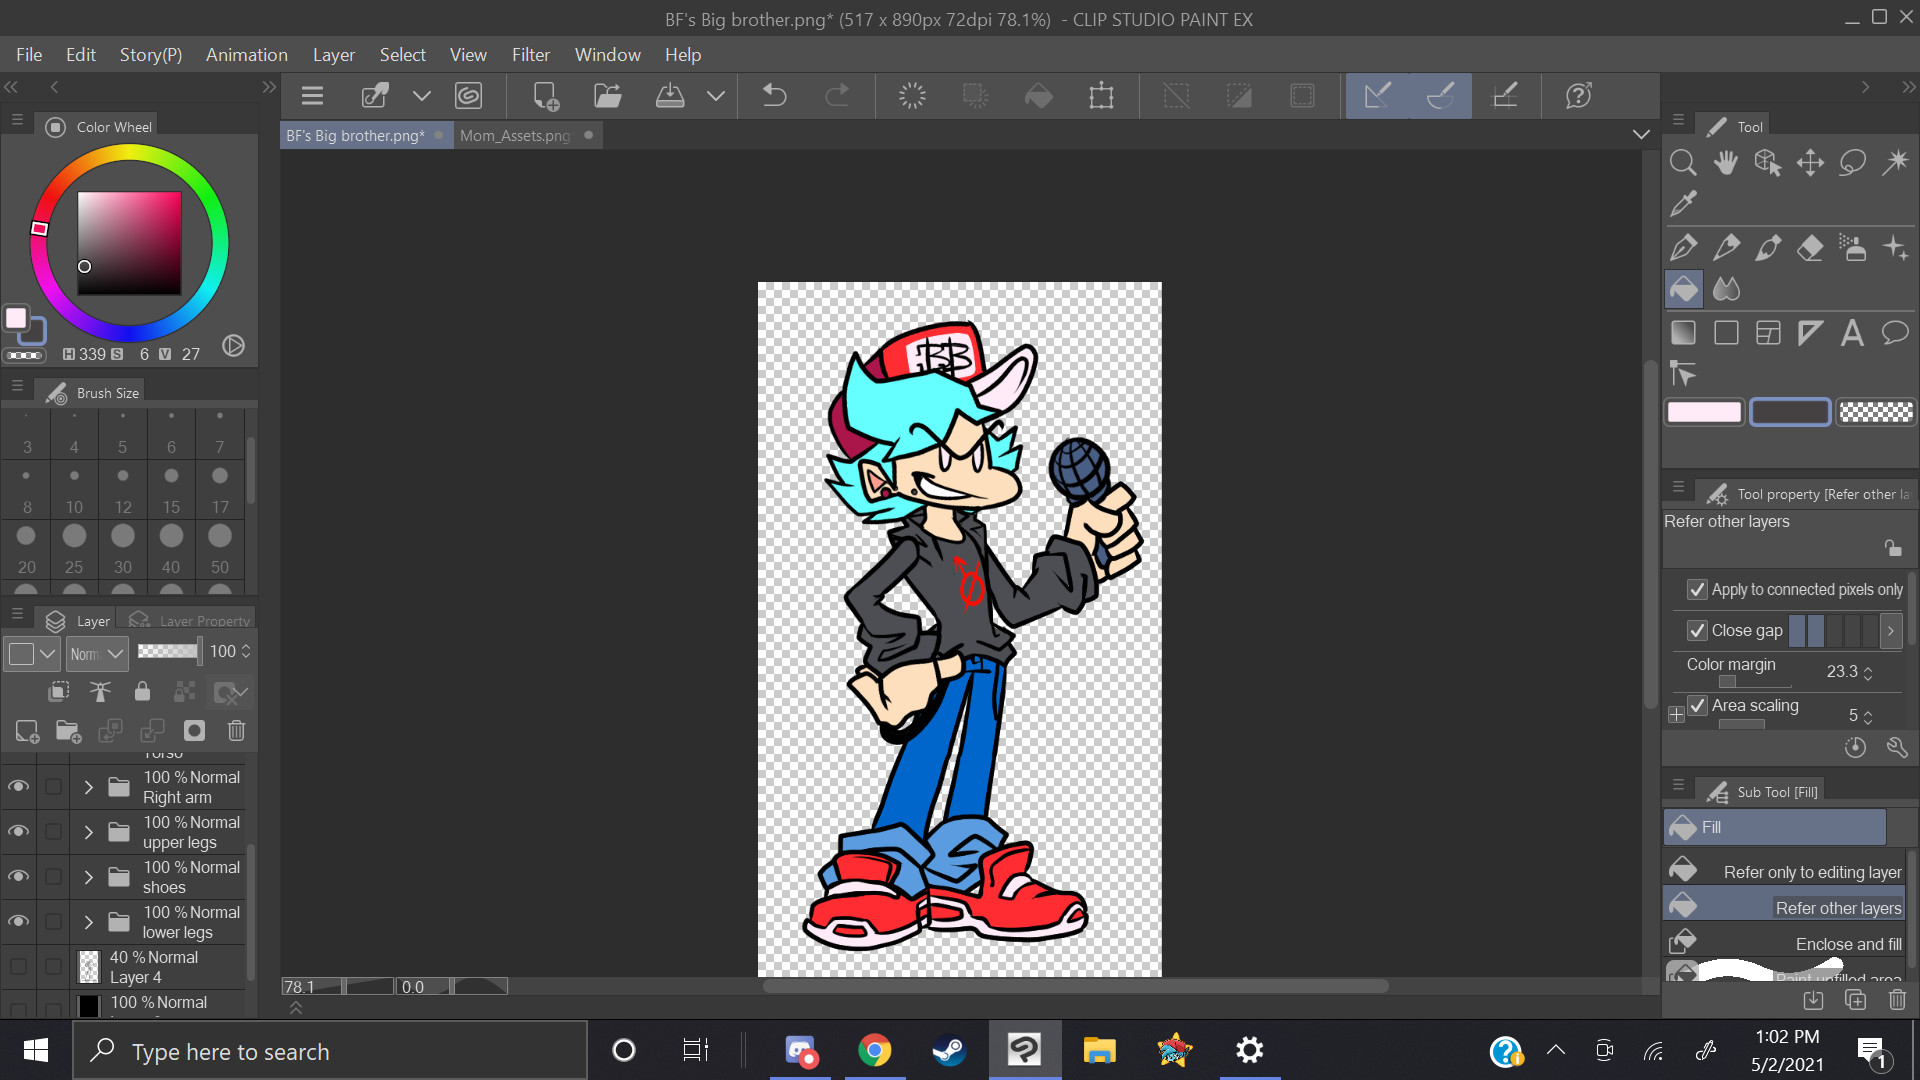The height and width of the screenshot is (1080, 1920).
Task: Switch to the Mom_Assets.png tab
Action: pyautogui.click(x=515, y=135)
